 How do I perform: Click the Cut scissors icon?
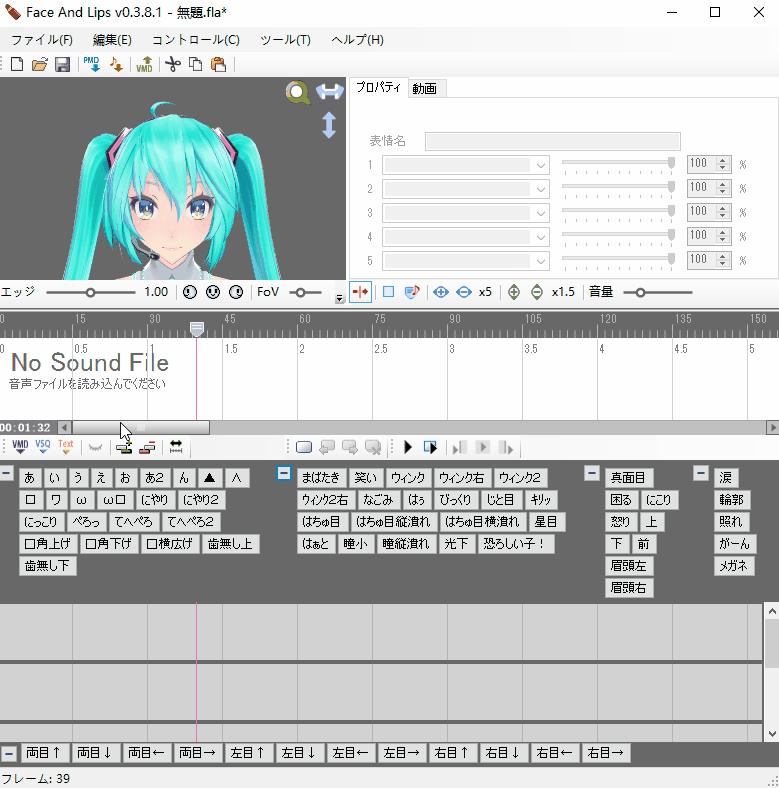click(173, 64)
